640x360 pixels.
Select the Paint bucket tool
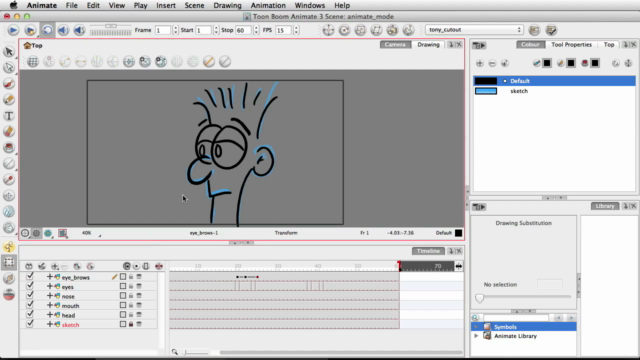9,147
